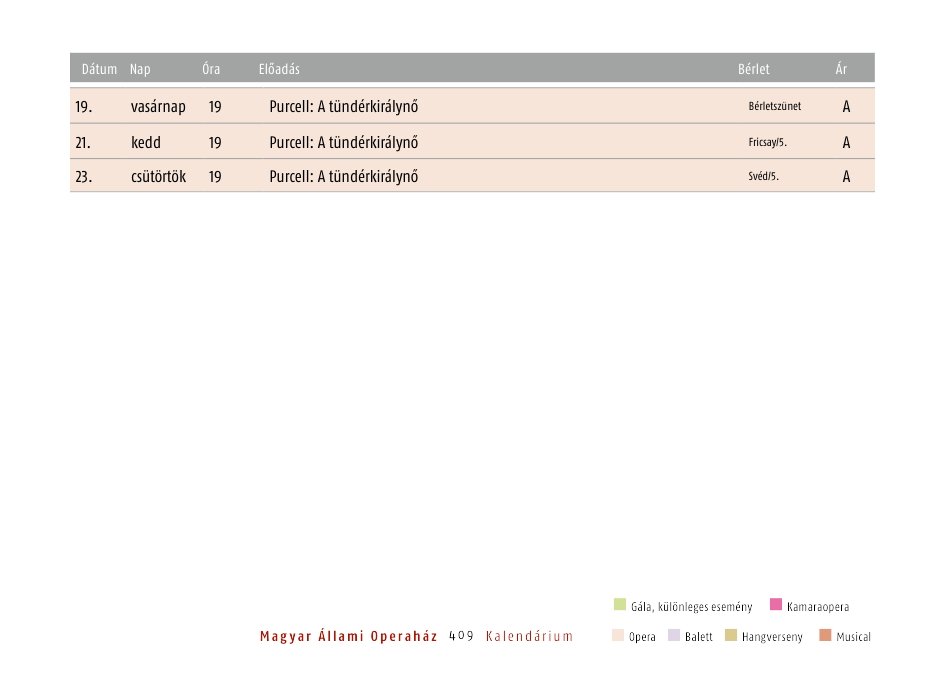Select Purcell performance title in vasárnap row

[x=344, y=107]
